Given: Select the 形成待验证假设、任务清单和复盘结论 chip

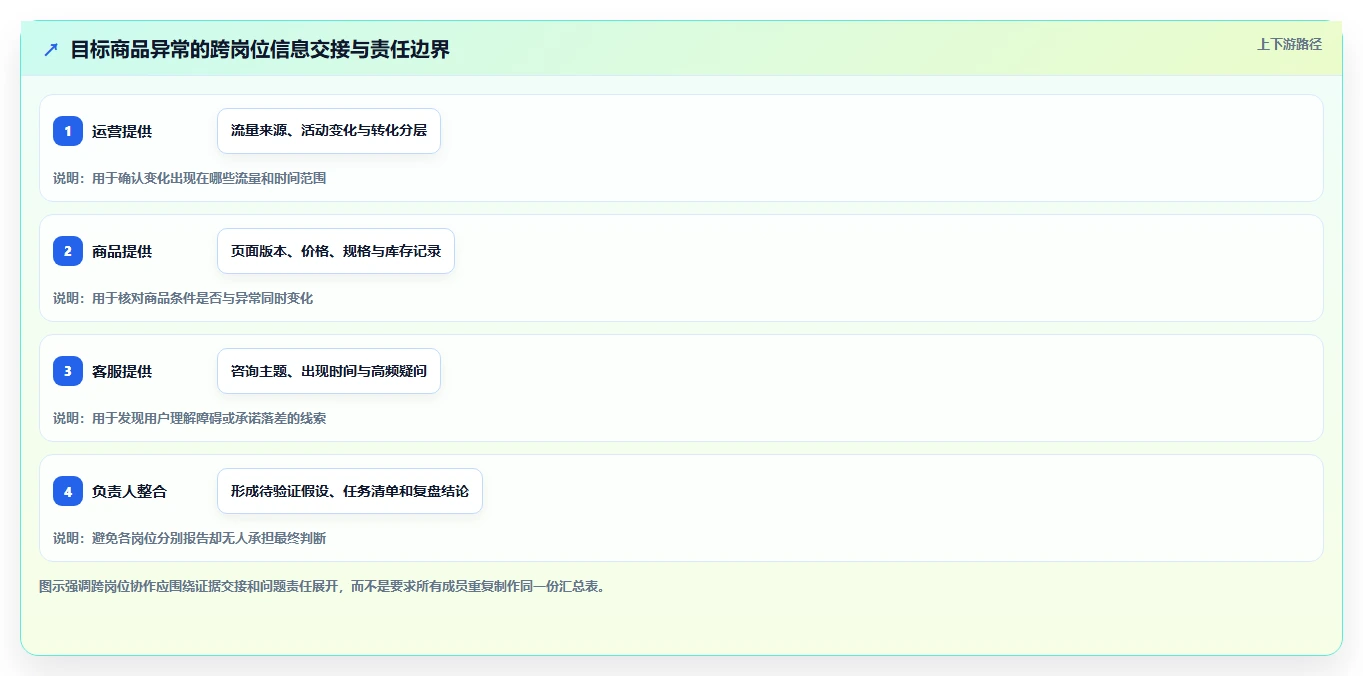Looking at the screenshot, I should (350, 491).
